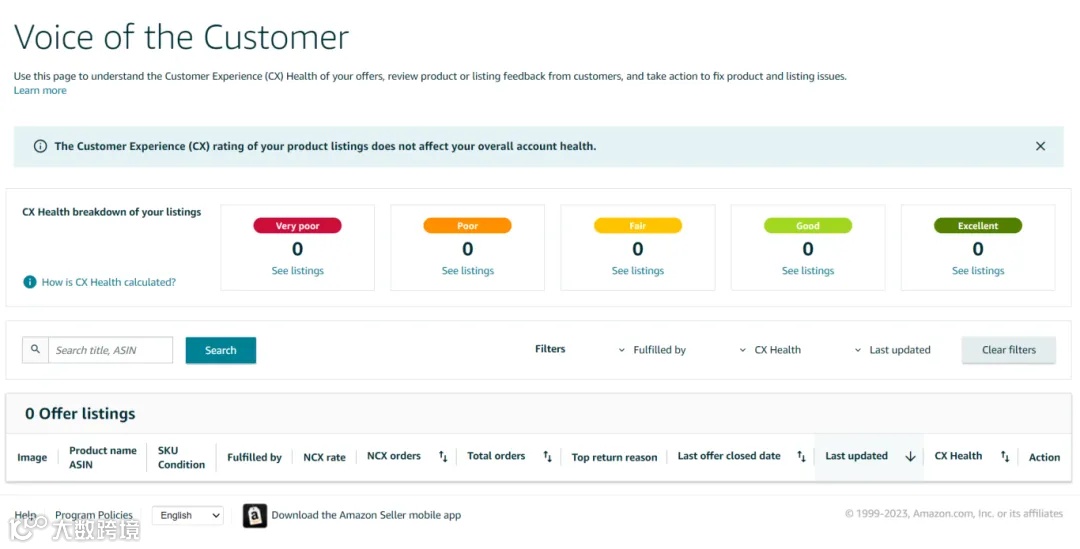The width and height of the screenshot is (1080, 549).
Task: See listings under Fair
Action: (638, 271)
